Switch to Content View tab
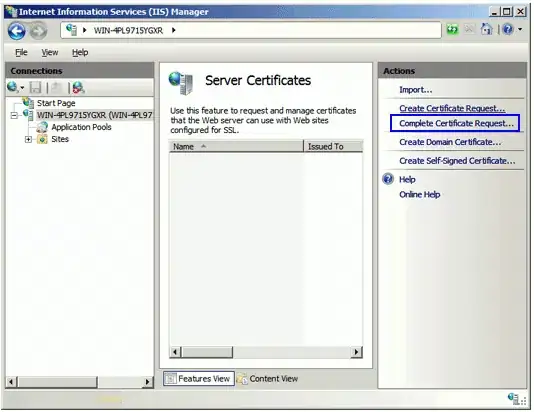Screen dimensions: 534x412 (x=268, y=379)
